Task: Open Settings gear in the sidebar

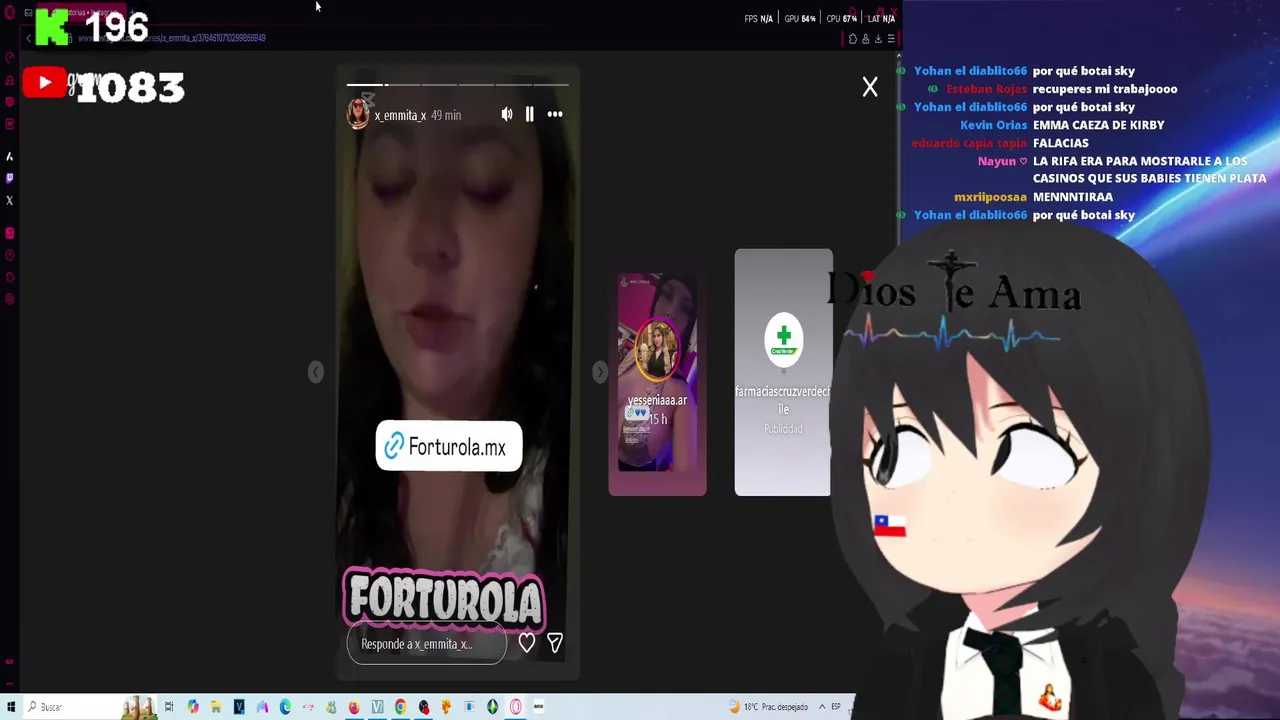Action: click(x=9, y=299)
